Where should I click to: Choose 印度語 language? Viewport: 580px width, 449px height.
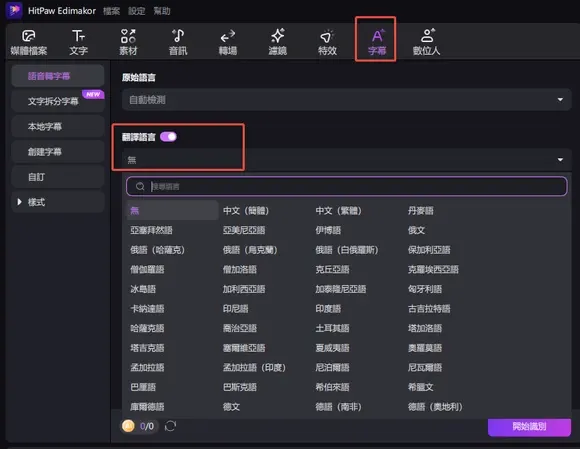(x=328, y=308)
